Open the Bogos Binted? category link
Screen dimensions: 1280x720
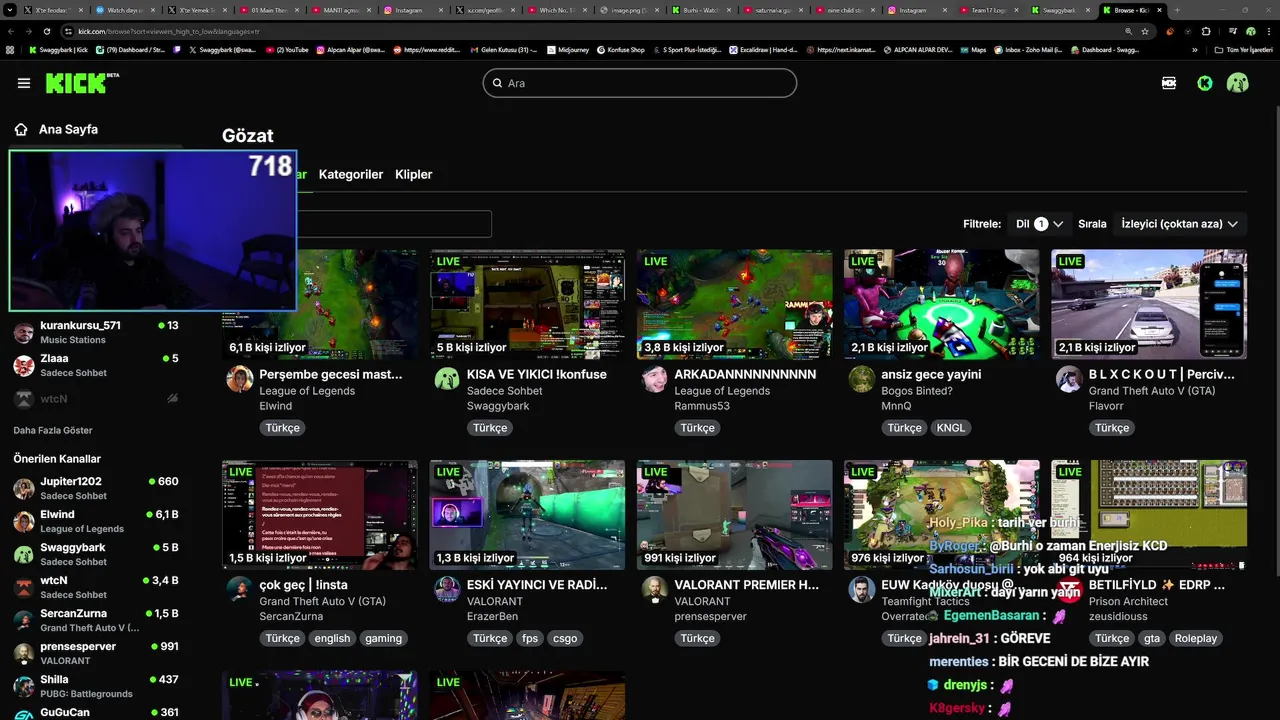coord(918,391)
